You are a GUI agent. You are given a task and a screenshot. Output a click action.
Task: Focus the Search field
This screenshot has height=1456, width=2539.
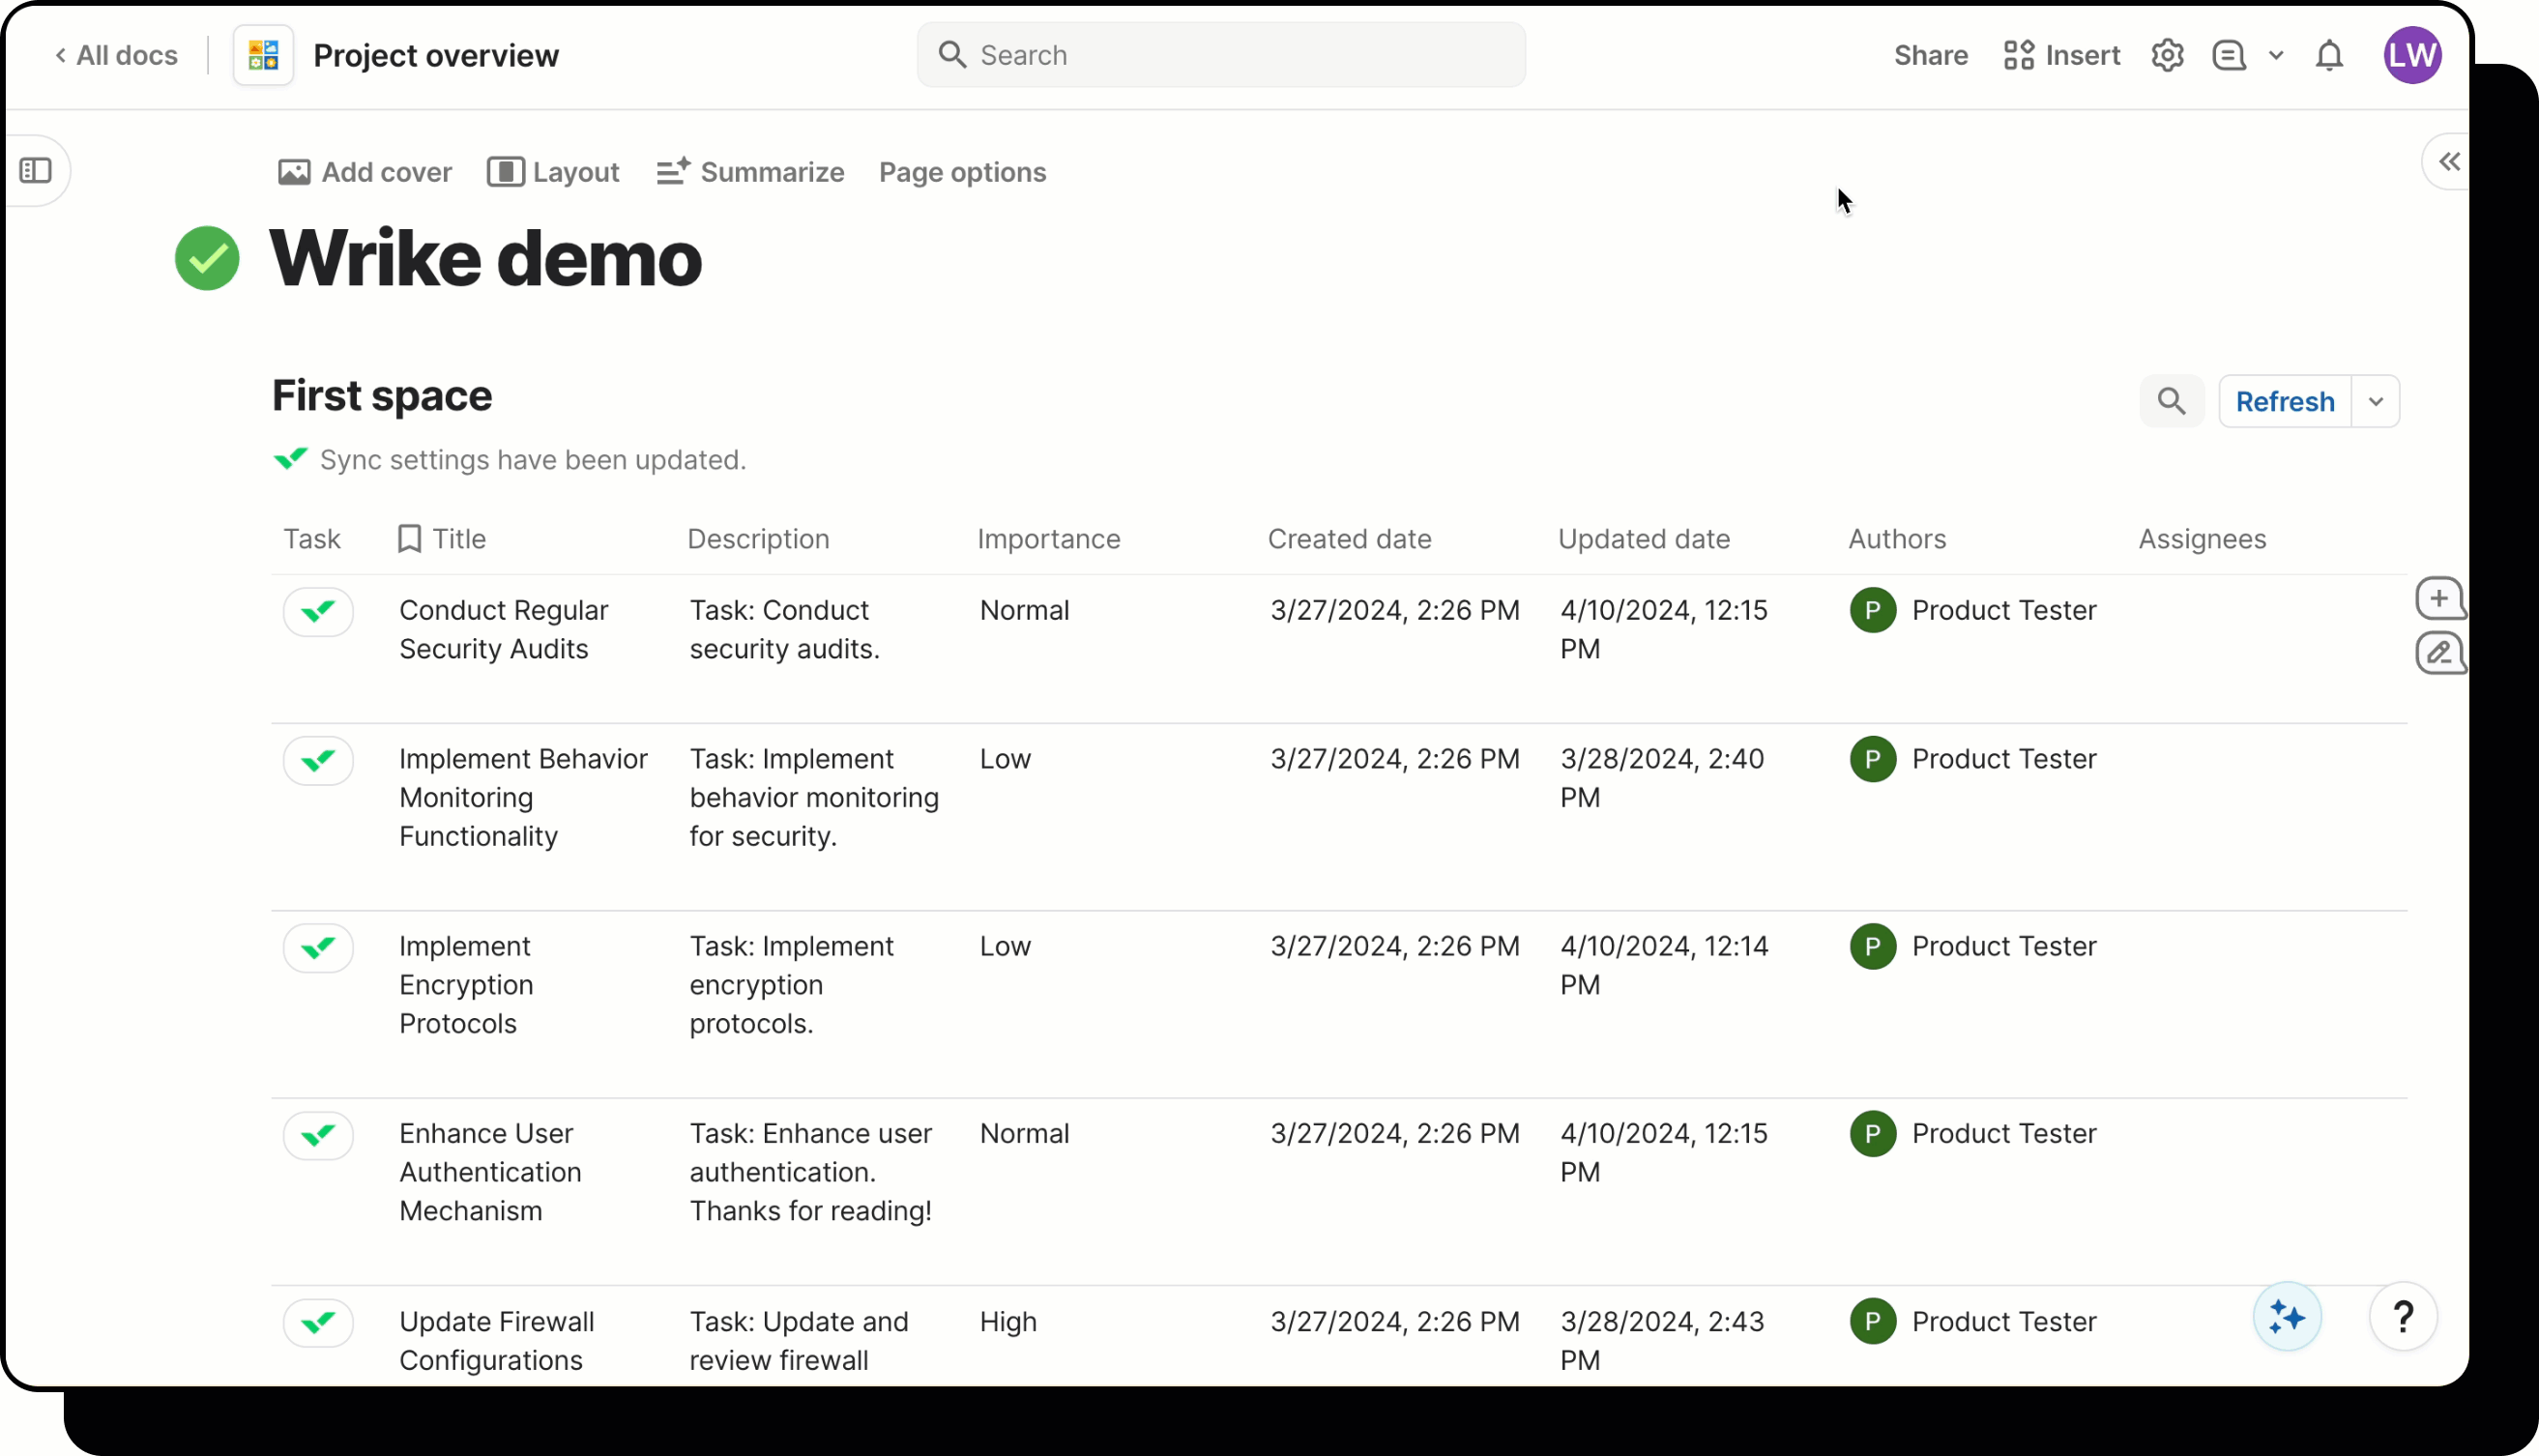[x=1221, y=55]
